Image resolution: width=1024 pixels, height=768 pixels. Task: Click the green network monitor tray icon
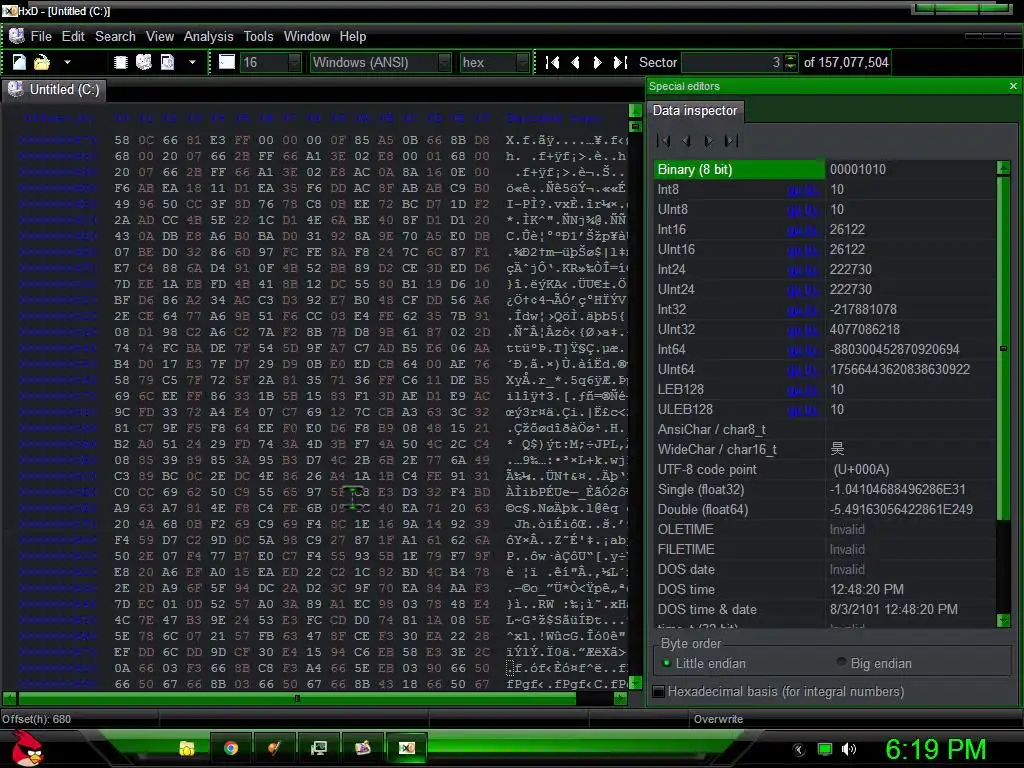click(825, 750)
